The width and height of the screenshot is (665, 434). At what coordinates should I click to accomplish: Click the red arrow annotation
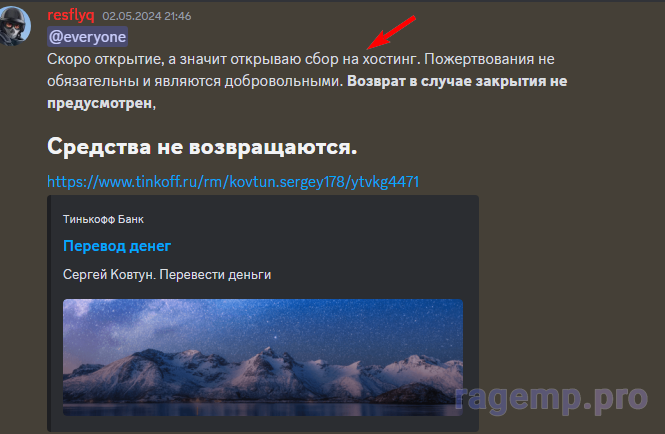pos(391,32)
